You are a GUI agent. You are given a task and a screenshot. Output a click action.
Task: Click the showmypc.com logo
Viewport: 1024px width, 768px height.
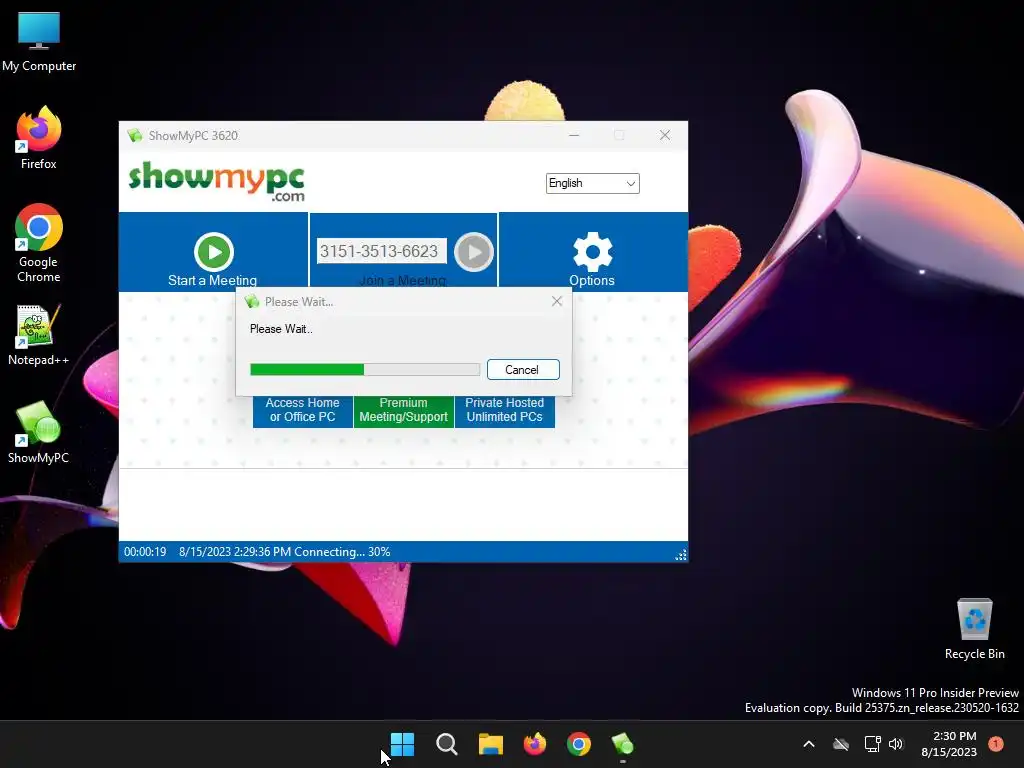(x=217, y=182)
